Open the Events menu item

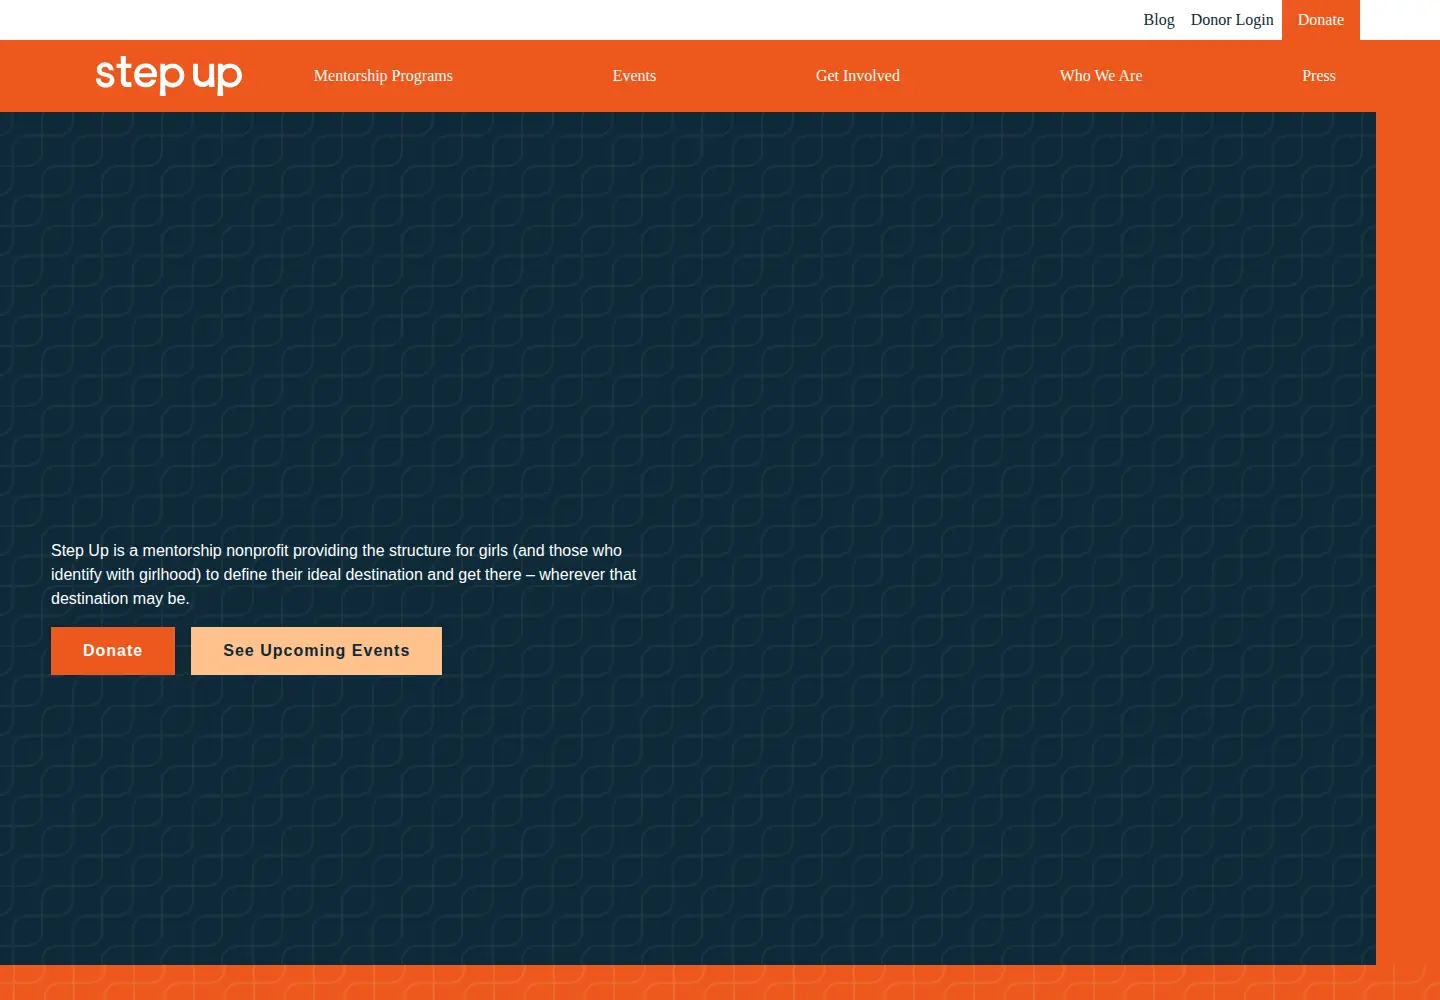pyautogui.click(x=634, y=76)
